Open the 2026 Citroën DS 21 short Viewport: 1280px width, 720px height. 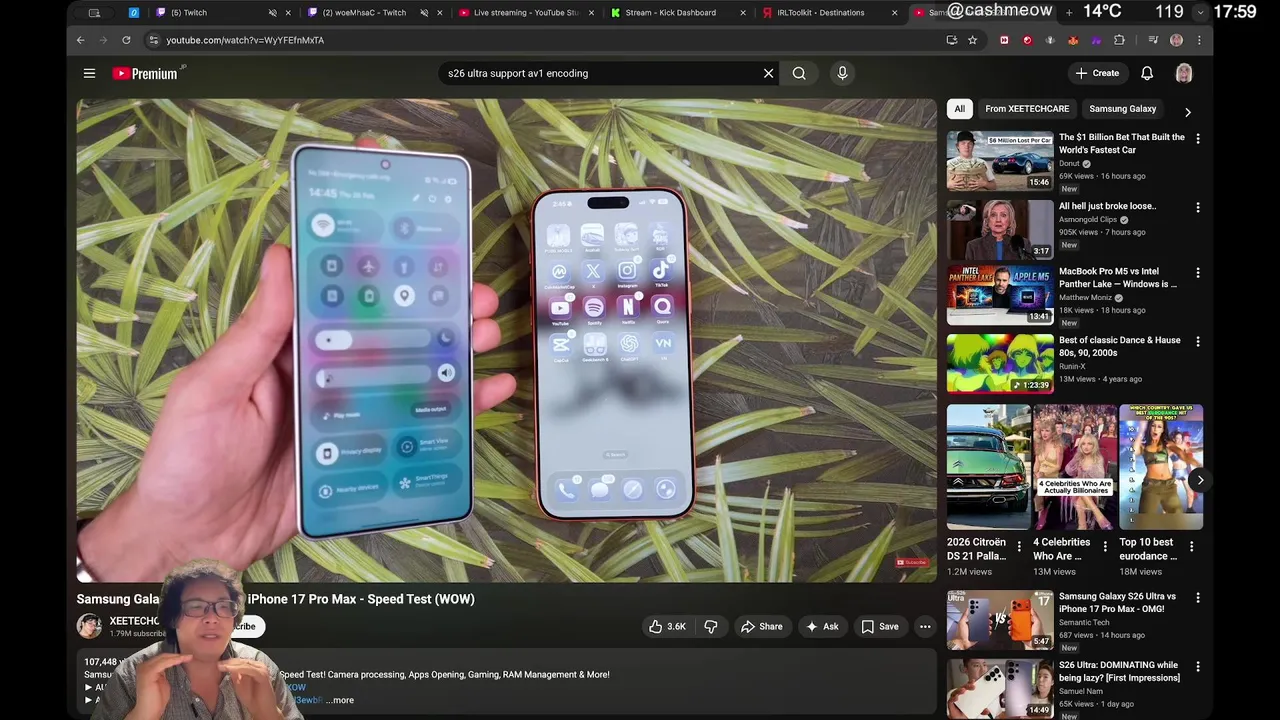(x=989, y=467)
